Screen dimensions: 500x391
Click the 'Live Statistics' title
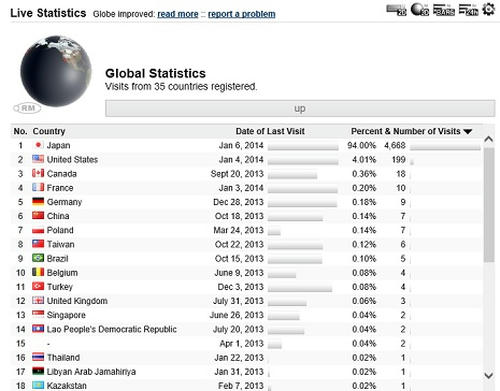click(x=48, y=13)
